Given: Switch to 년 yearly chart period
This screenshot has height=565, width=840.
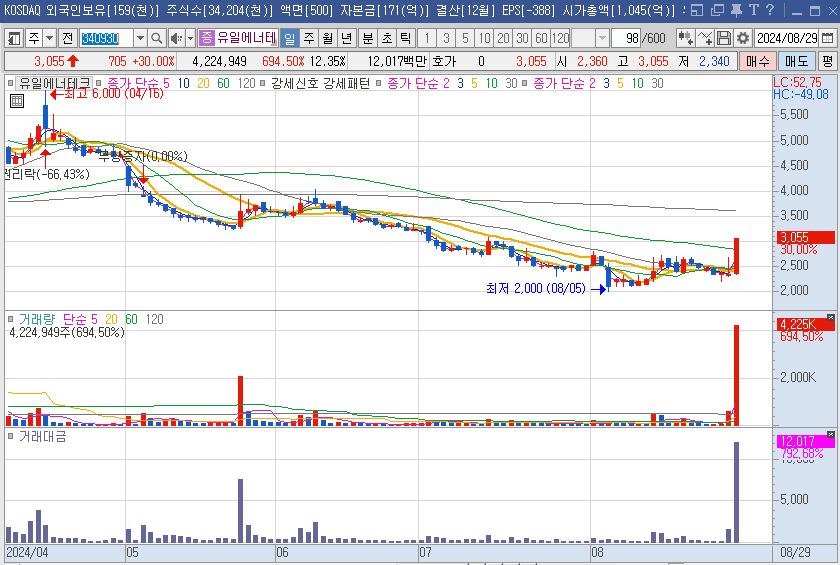Looking at the screenshot, I should tap(347, 38).
